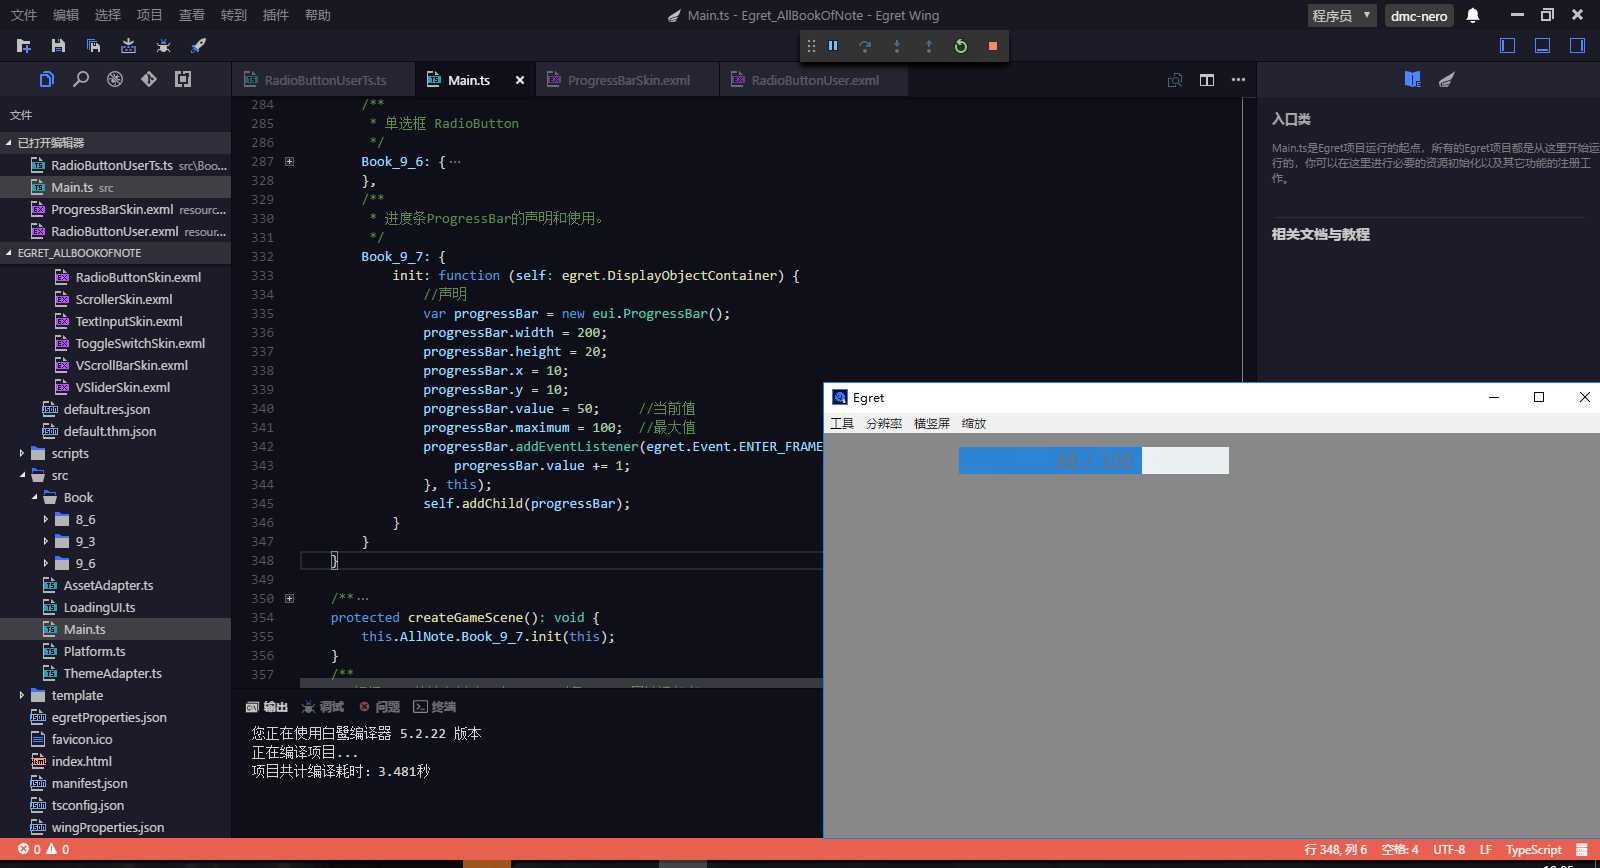
Task: Switch to the 输出 panel tab
Action: pos(267,707)
